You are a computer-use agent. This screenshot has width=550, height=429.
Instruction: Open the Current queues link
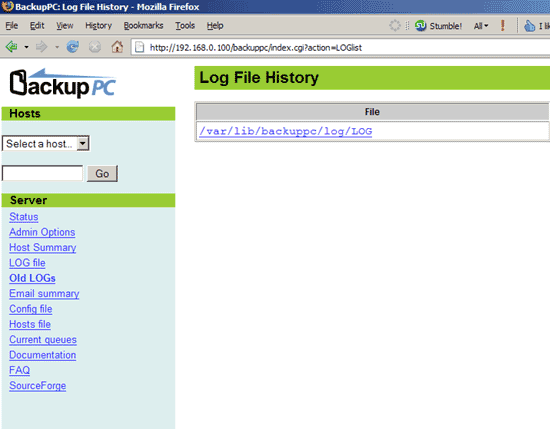43,340
